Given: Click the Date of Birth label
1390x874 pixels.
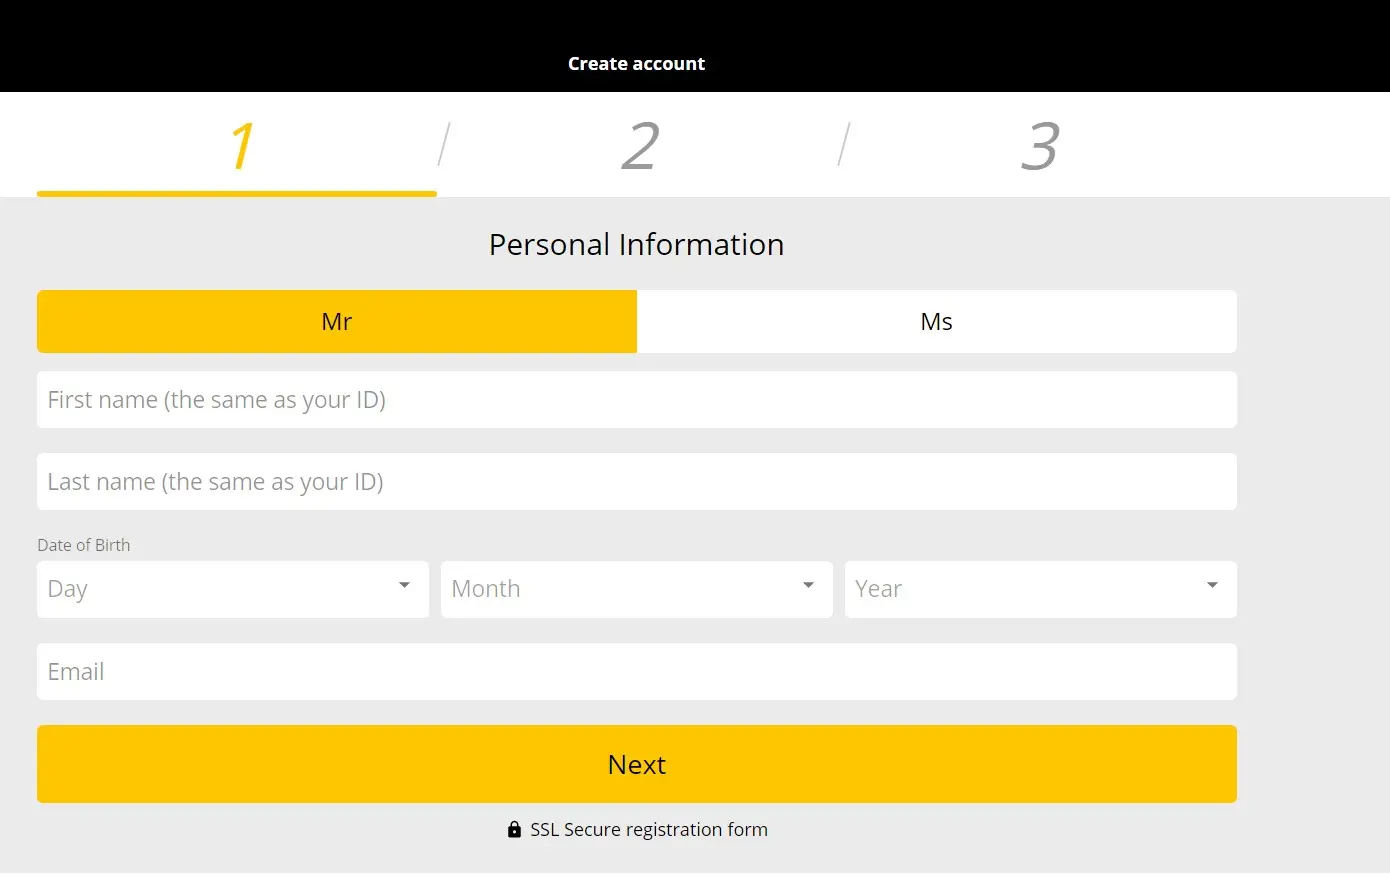Looking at the screenshot, I should (x=84, y=545).
